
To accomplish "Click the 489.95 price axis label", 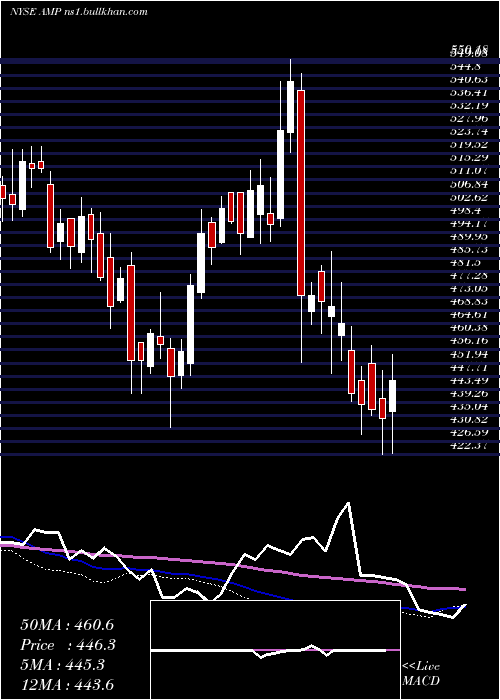I will pos(469,237).
